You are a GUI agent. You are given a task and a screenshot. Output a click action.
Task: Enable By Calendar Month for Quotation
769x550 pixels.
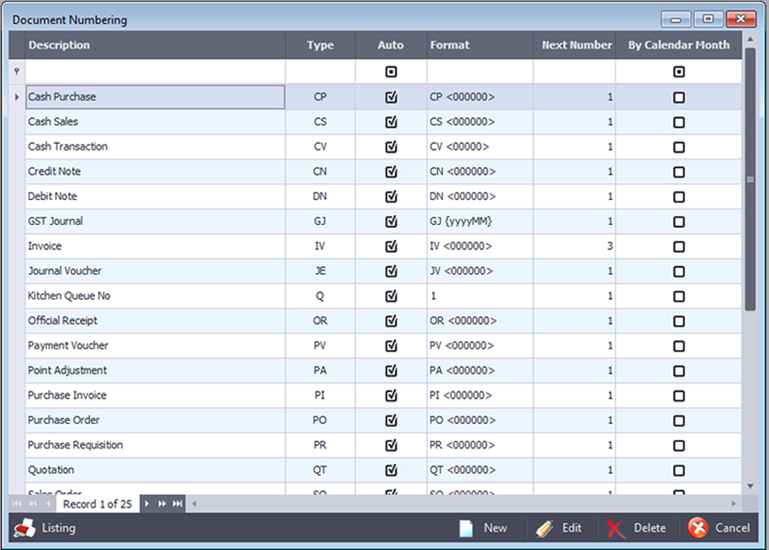click(x=679, y=471)
